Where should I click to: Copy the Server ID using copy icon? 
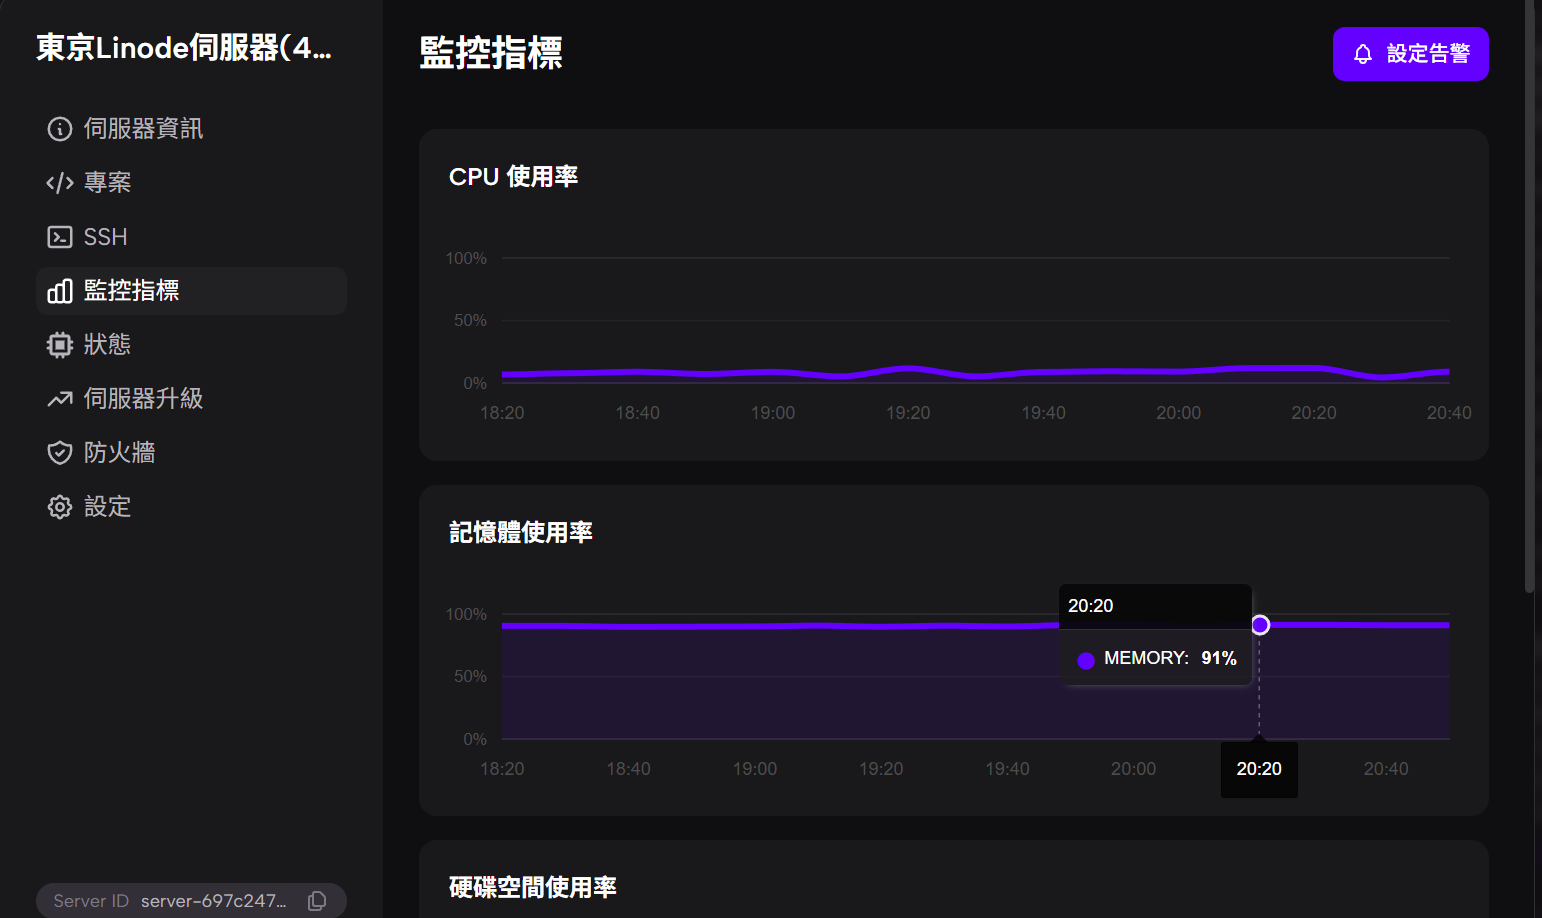point(317,900)
